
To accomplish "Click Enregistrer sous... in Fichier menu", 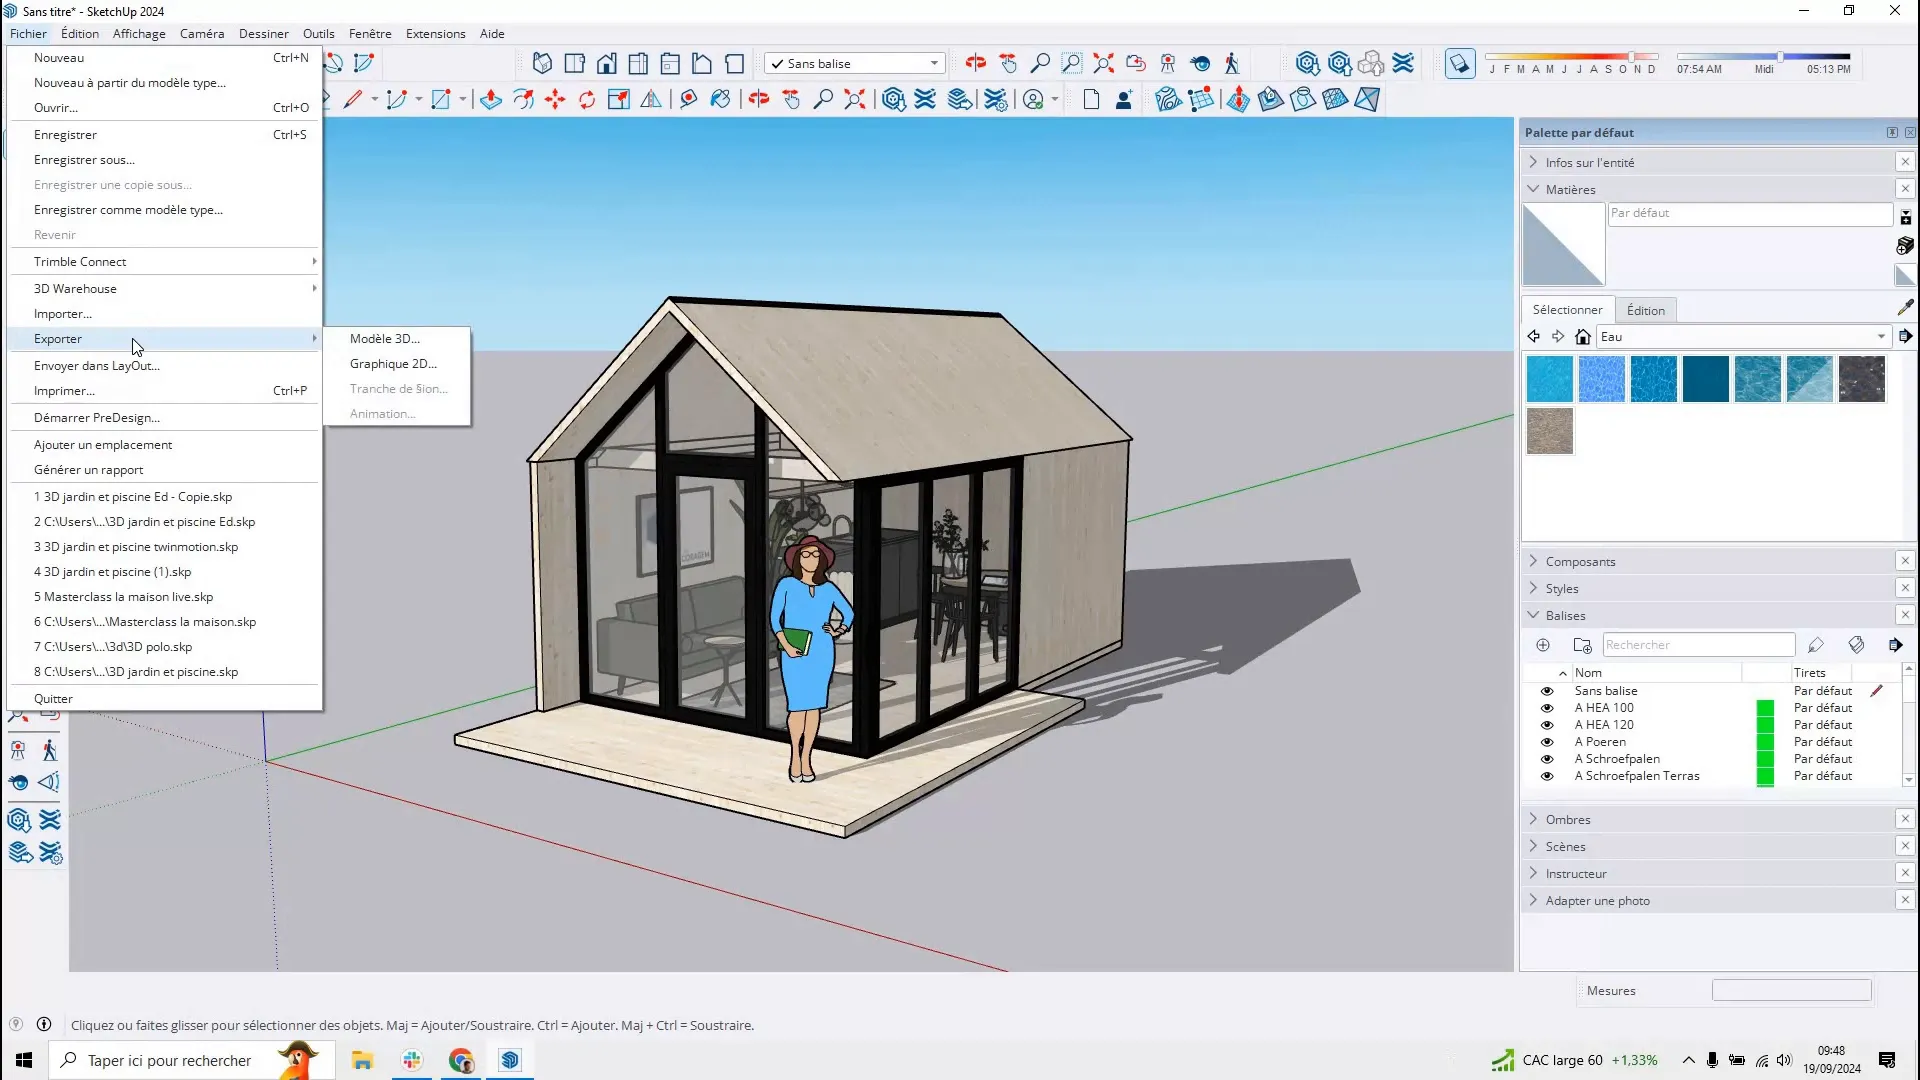I will [165, 160].
